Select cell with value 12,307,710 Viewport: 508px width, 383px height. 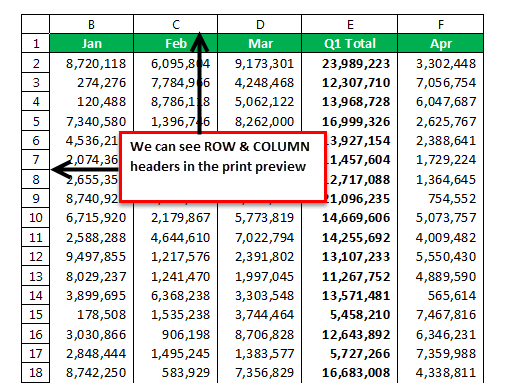(x=349, y=82)
